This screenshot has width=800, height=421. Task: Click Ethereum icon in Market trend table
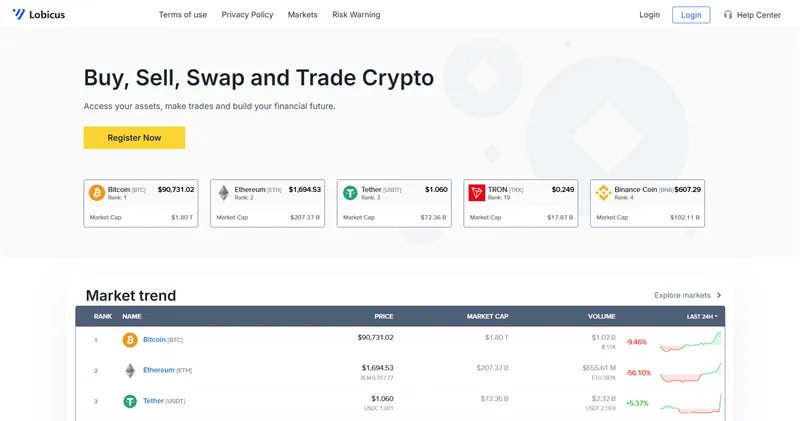[x=130, y=370]
